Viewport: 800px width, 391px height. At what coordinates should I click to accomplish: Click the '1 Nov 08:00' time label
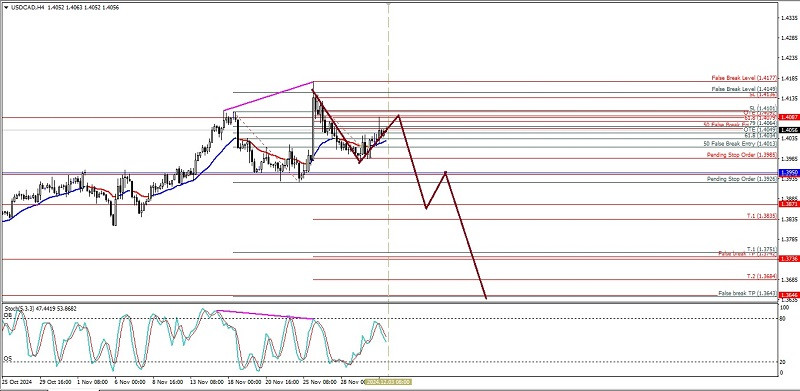click(x=92, y=382)
